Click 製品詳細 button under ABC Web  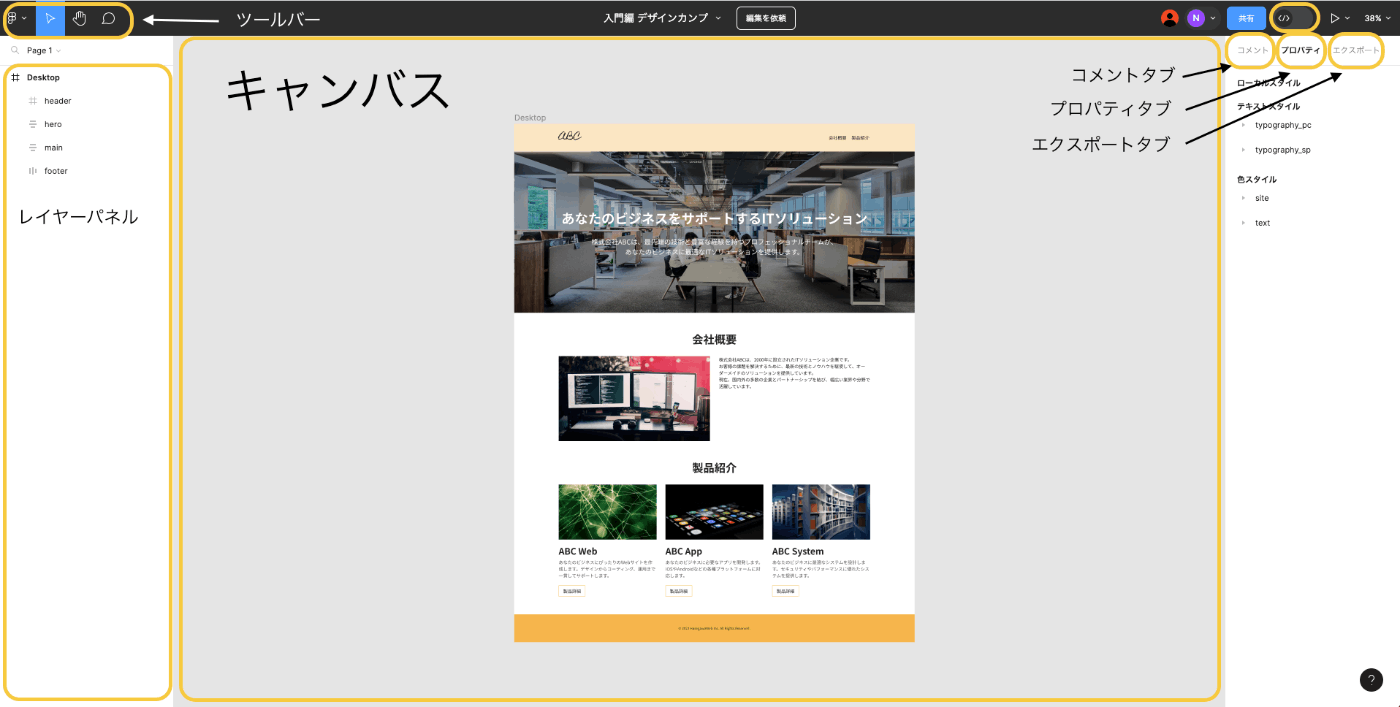point(571,591)
